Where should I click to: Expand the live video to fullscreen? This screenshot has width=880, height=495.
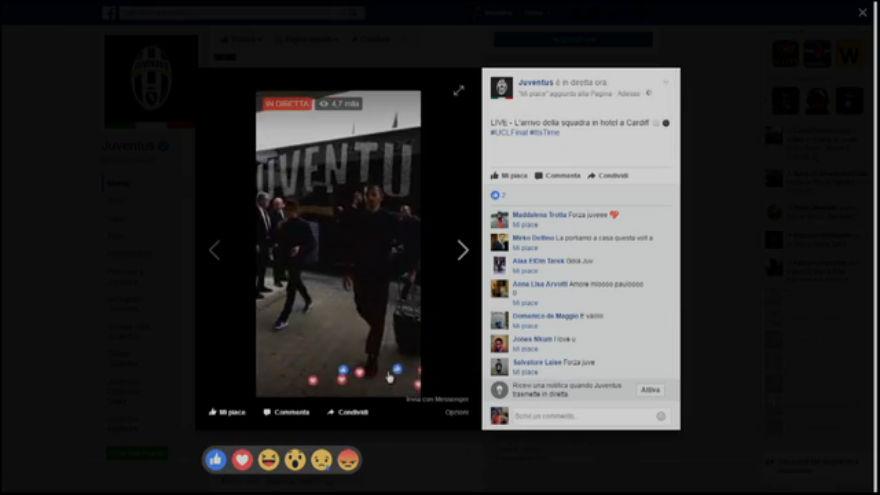click(458, 90)
